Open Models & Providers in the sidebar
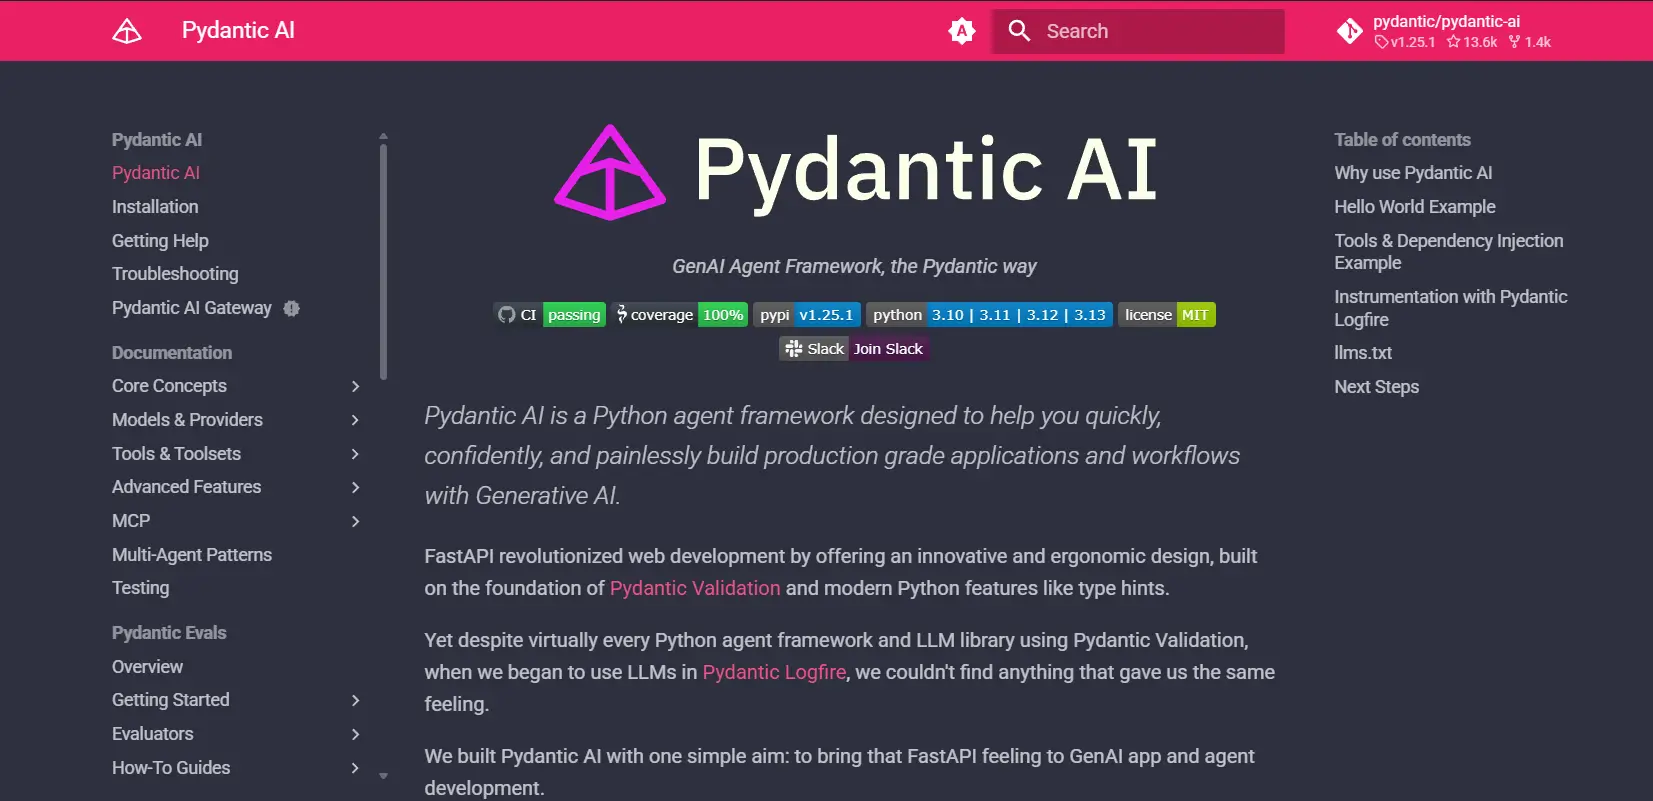 [x=187, y=420]
